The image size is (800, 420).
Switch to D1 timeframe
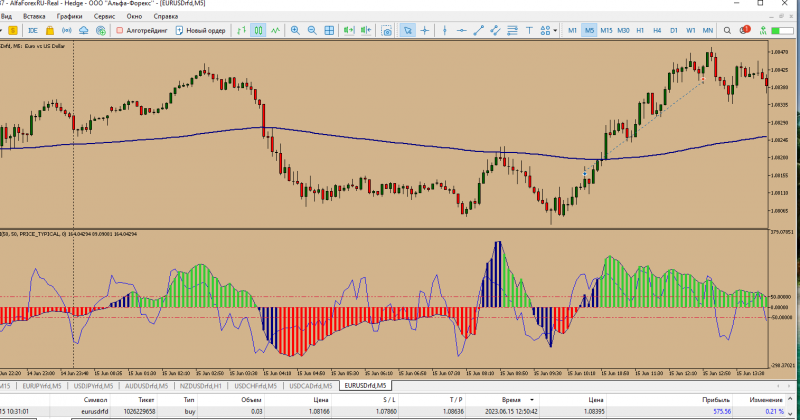(x=674, y=31)
